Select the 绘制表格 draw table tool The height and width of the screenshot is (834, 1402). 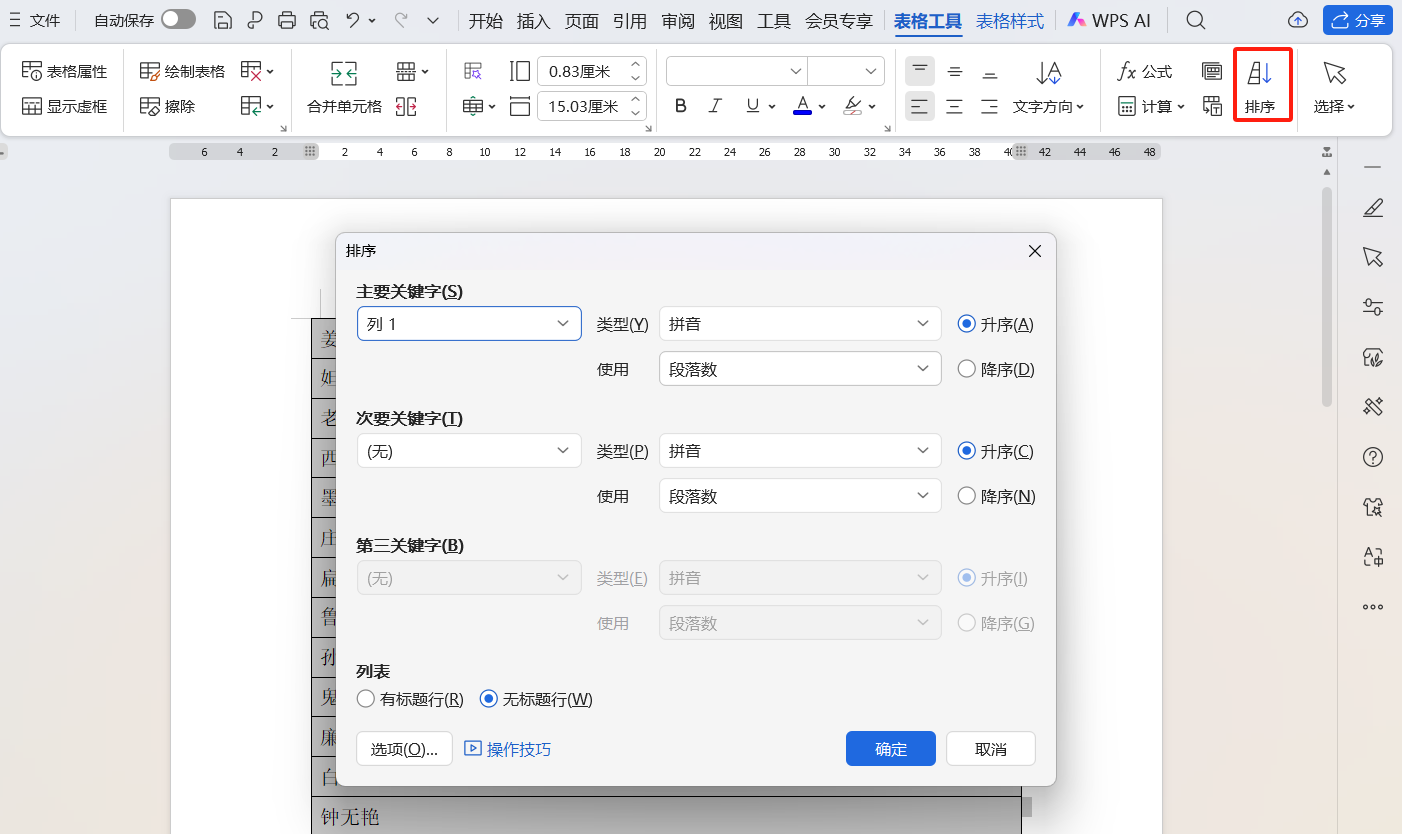[x=180, y=70]
